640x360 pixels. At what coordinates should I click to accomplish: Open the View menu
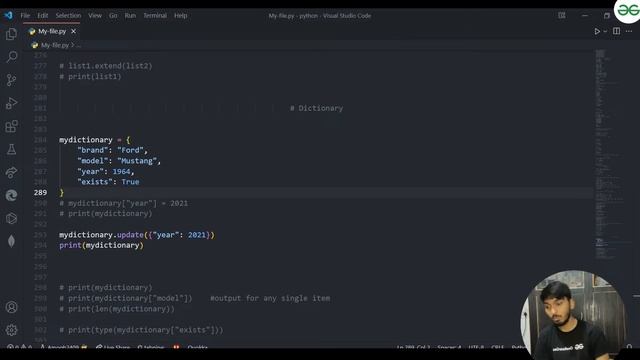click(95, 16)
